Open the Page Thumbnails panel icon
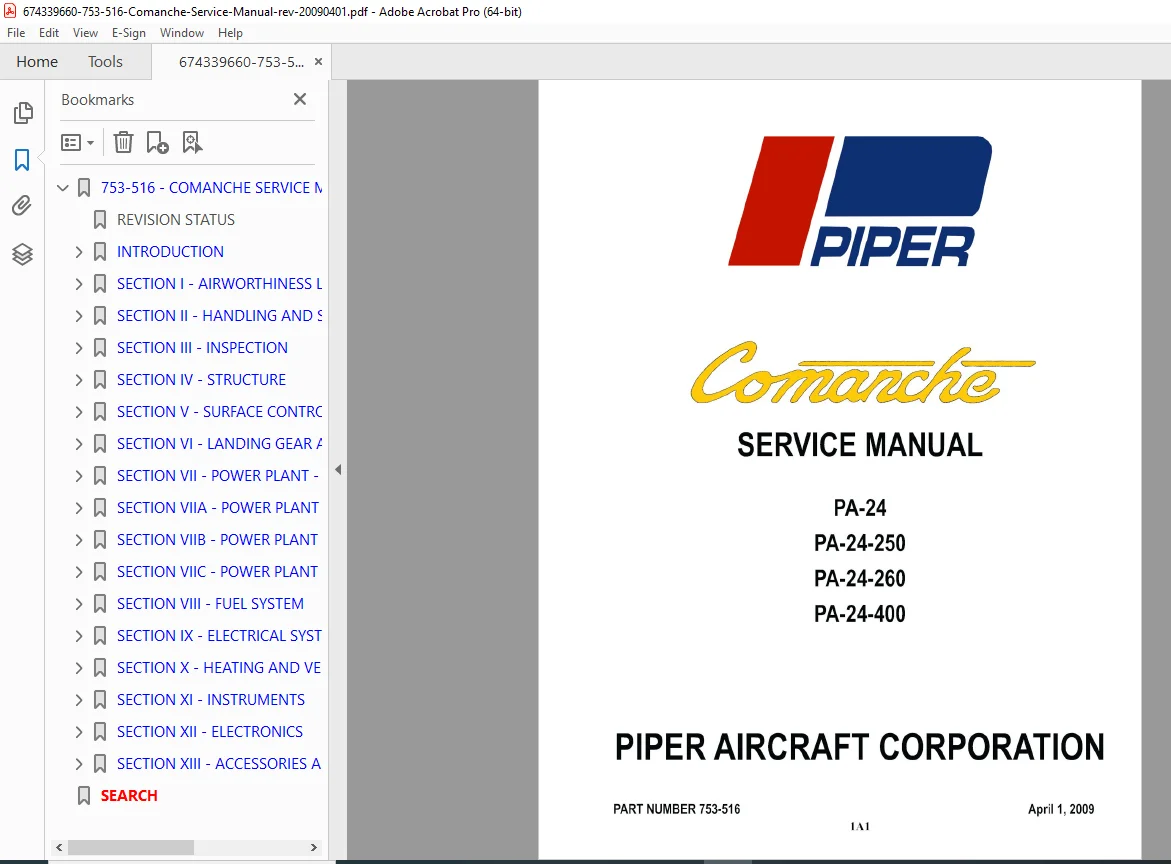Viewport: 1171px width, 864px height. (x=23, y=113)
